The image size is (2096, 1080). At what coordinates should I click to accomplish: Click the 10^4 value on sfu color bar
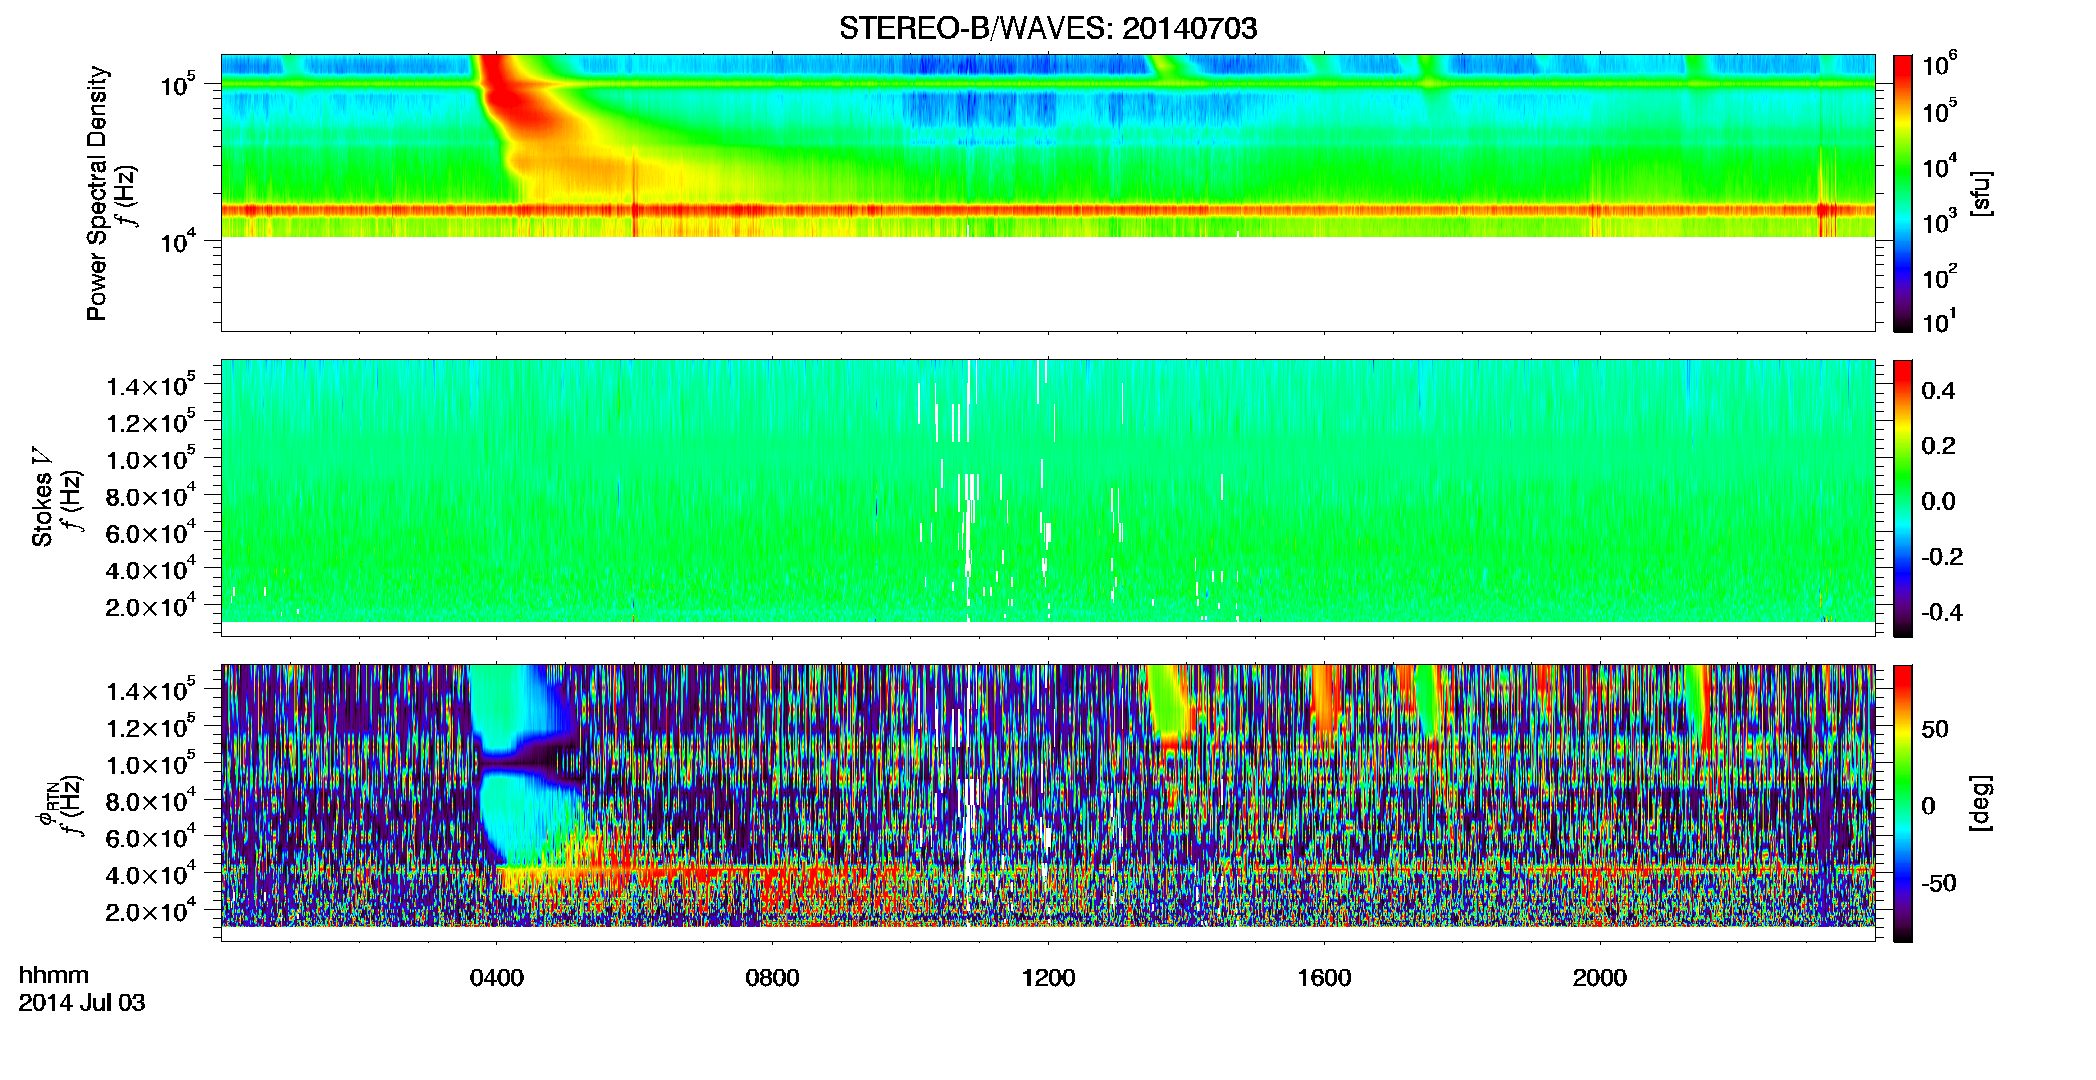click(1940, 167)
